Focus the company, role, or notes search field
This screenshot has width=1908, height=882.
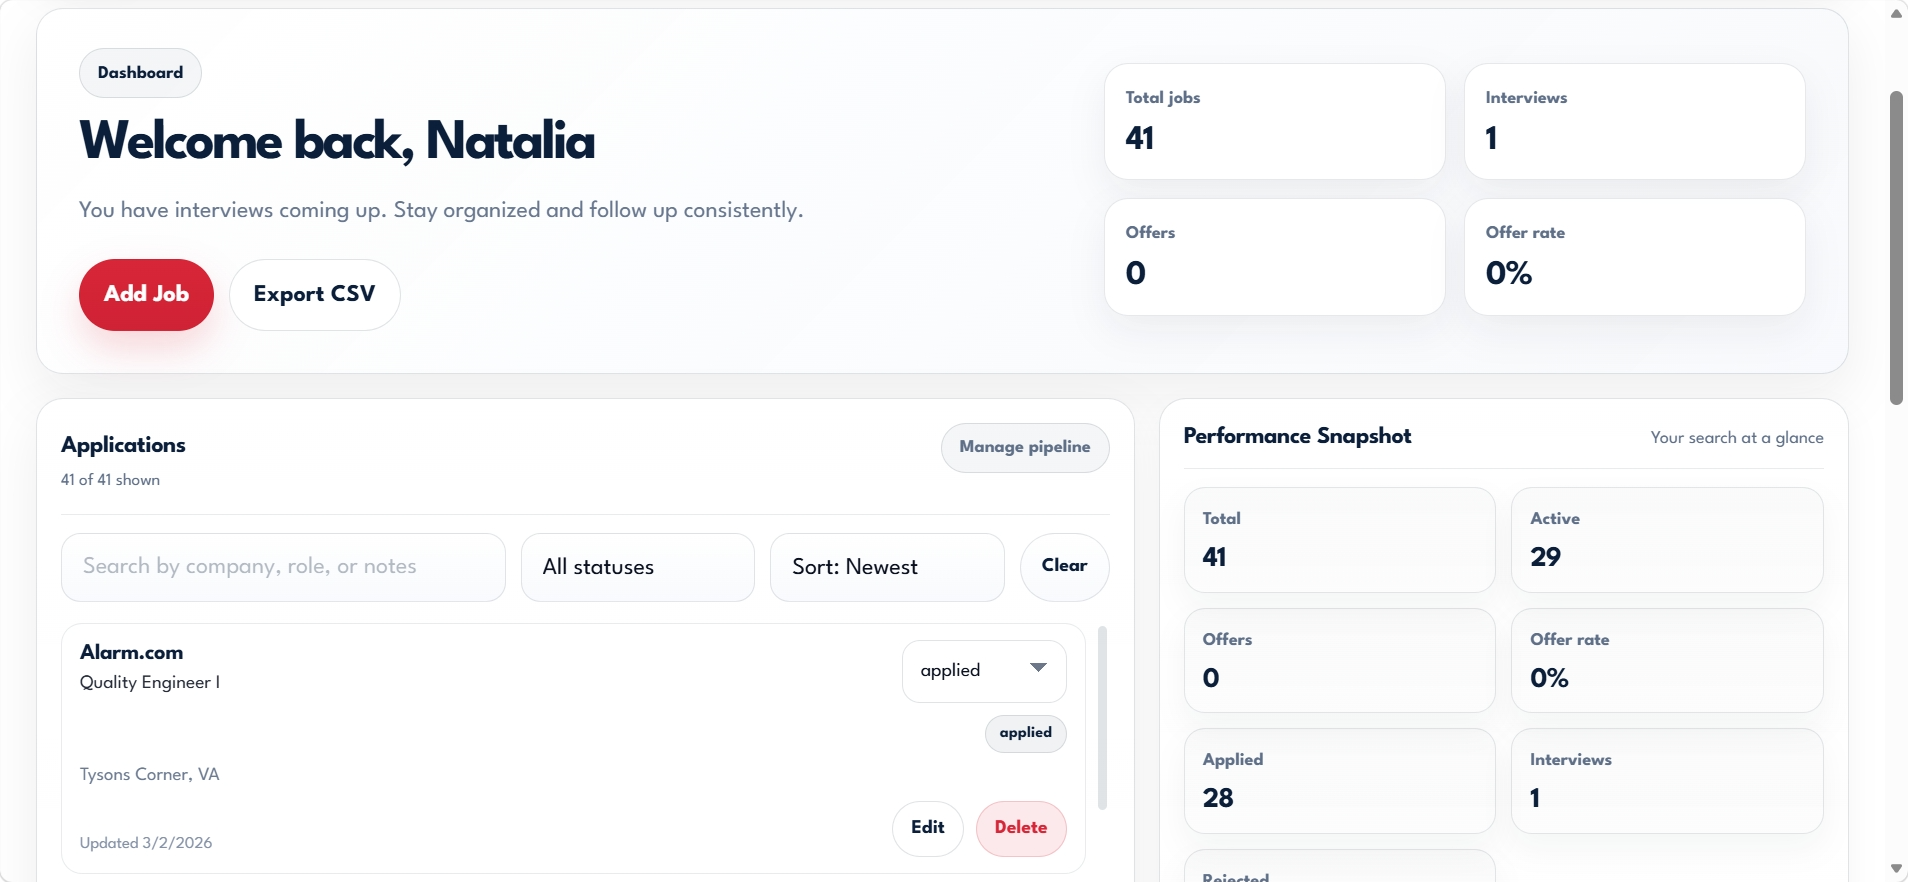tap(283, 567)
